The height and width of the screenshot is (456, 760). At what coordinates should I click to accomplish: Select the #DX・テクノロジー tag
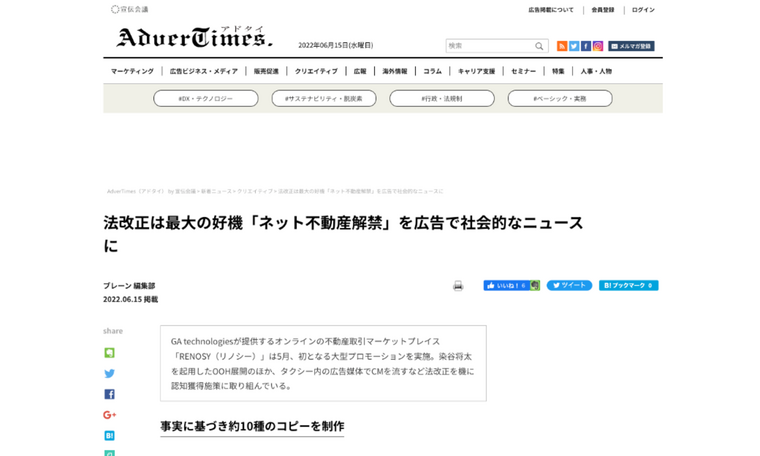pyautogui.click(x=205, y=99)
